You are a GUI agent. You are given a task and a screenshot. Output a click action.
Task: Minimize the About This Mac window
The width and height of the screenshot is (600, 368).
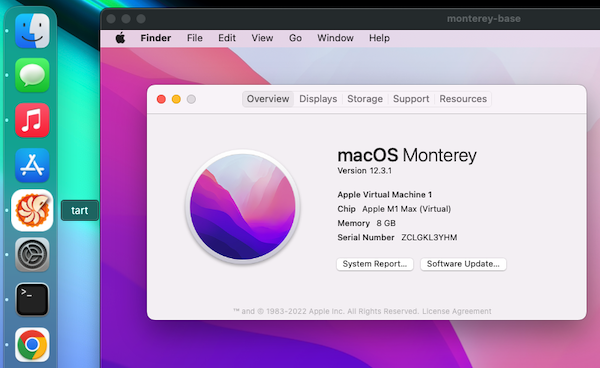176,99
